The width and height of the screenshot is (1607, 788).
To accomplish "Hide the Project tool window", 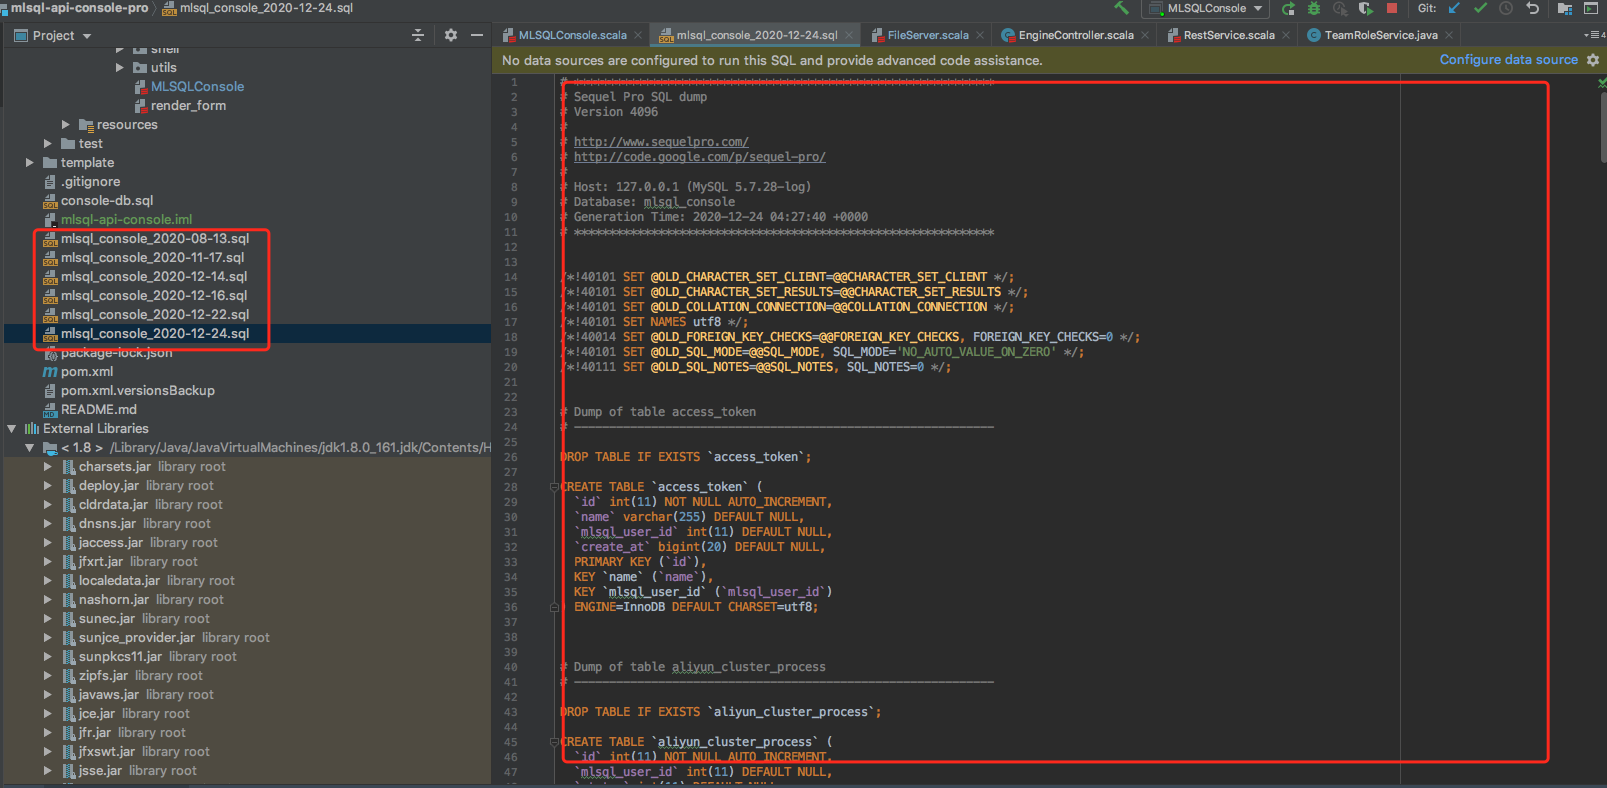I will pos(477,35).
